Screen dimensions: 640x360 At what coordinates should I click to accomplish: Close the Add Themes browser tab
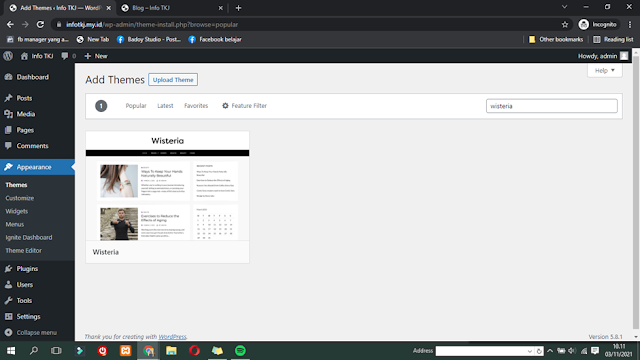tap(109, 8)
